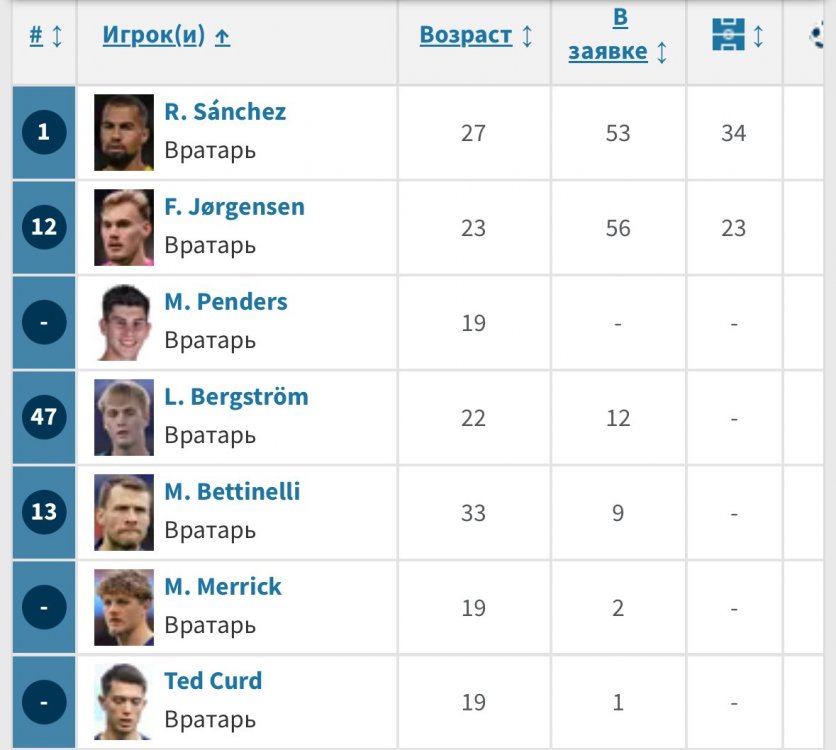Screen dimensions: 836x750
Task: Click M. Penders name link
Action: coord(226,302)
